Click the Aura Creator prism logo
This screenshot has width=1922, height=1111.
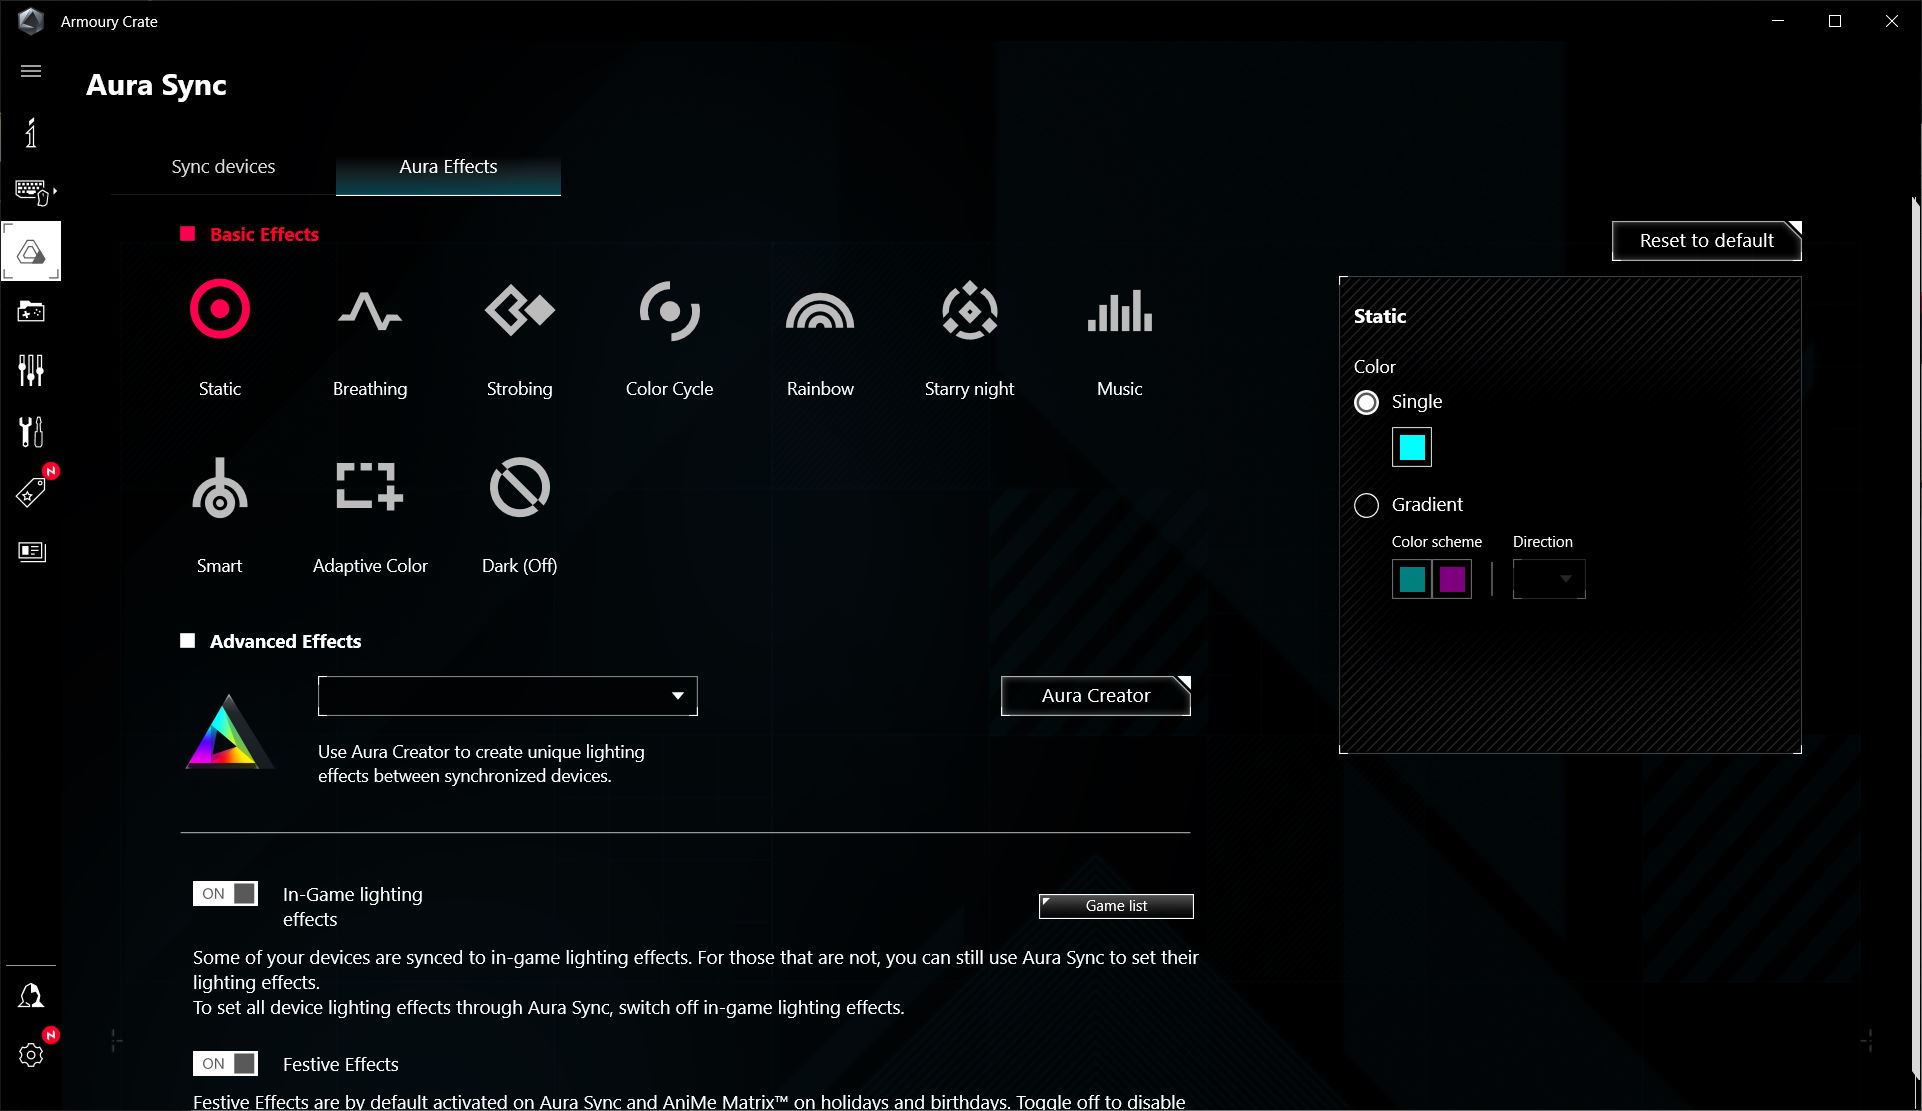[x=228, y=732]
